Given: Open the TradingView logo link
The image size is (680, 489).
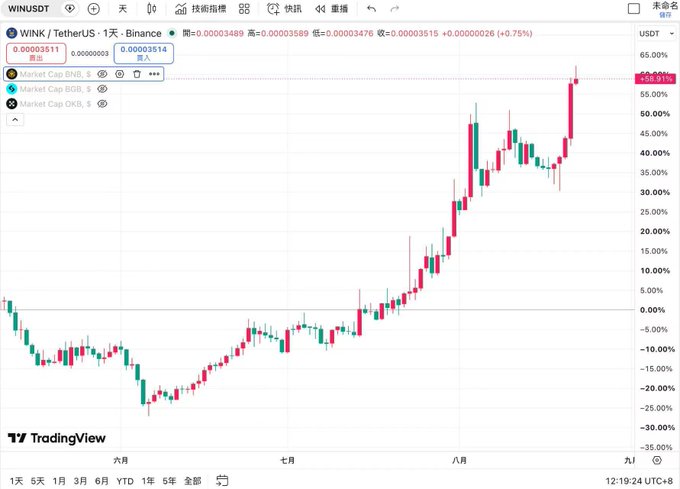Looking at the screenshot, I should click(57, 438).
